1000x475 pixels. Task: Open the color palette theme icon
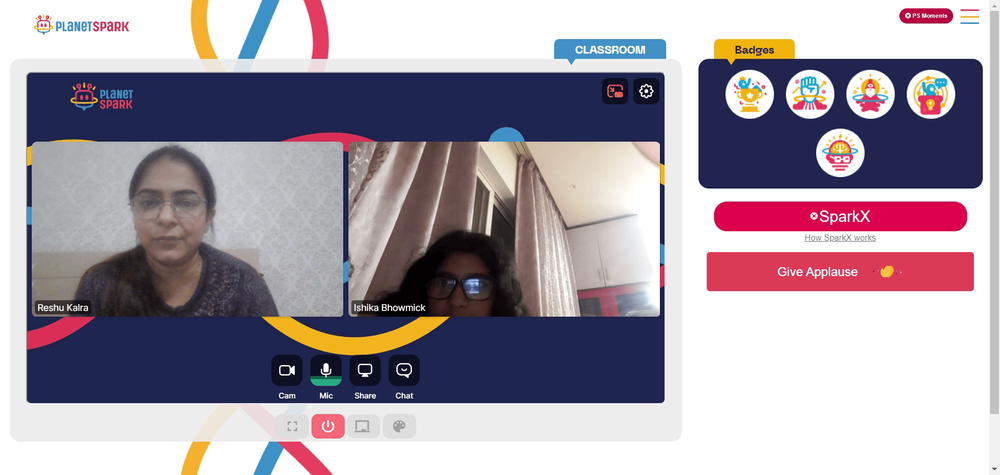[399, 426]
